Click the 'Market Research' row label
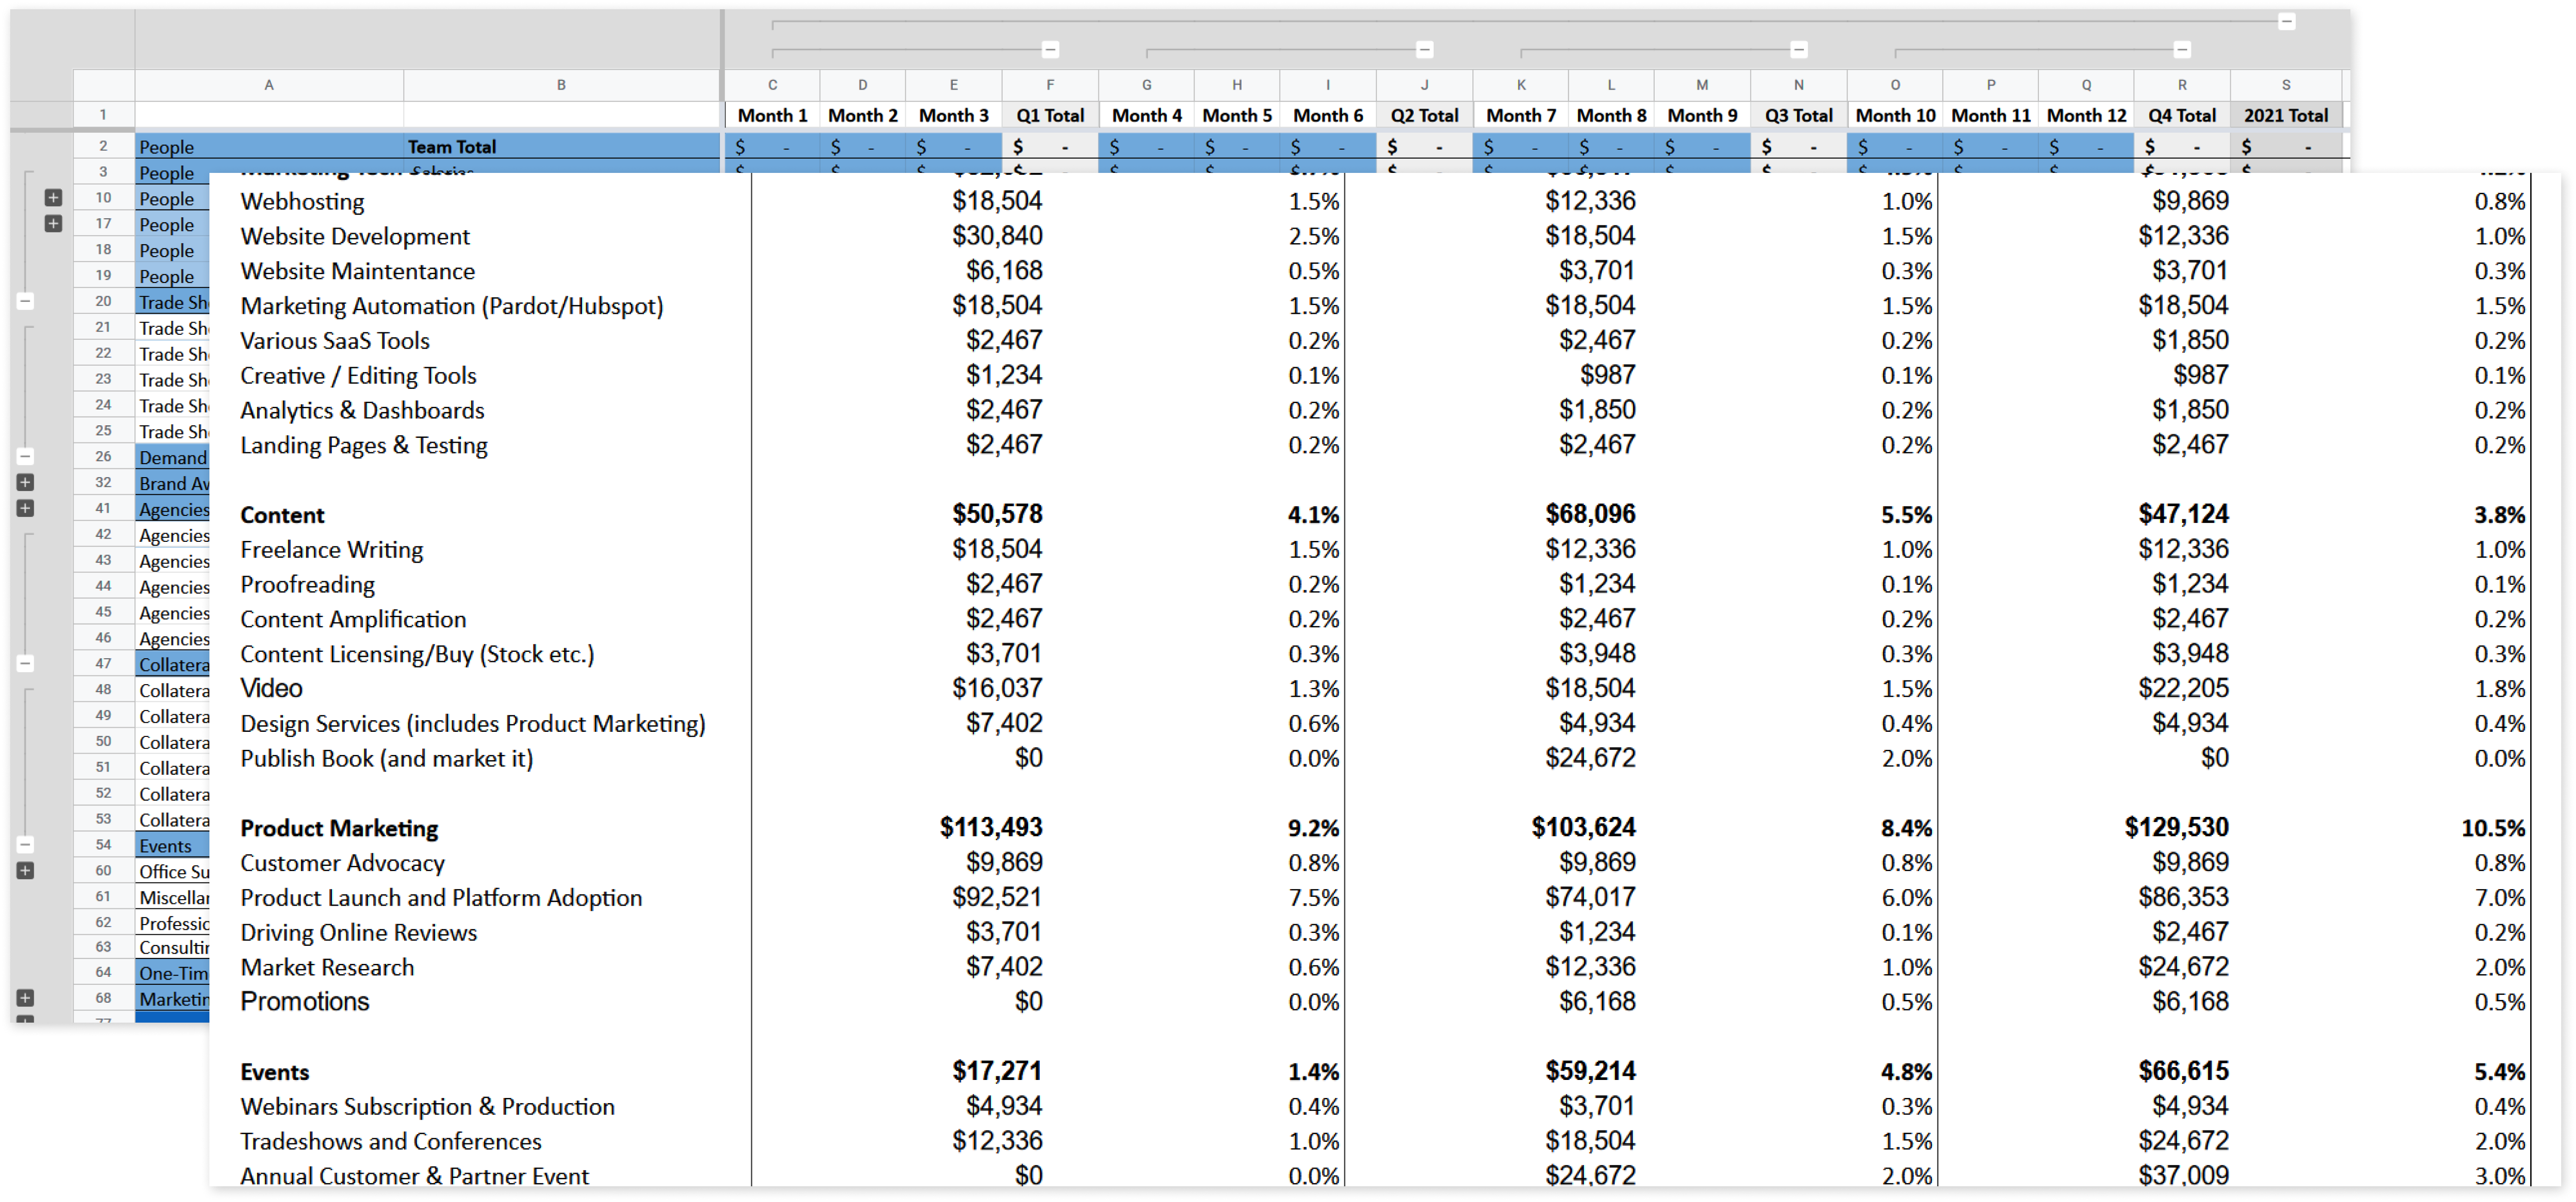2576x1202 pixels. 327,968
